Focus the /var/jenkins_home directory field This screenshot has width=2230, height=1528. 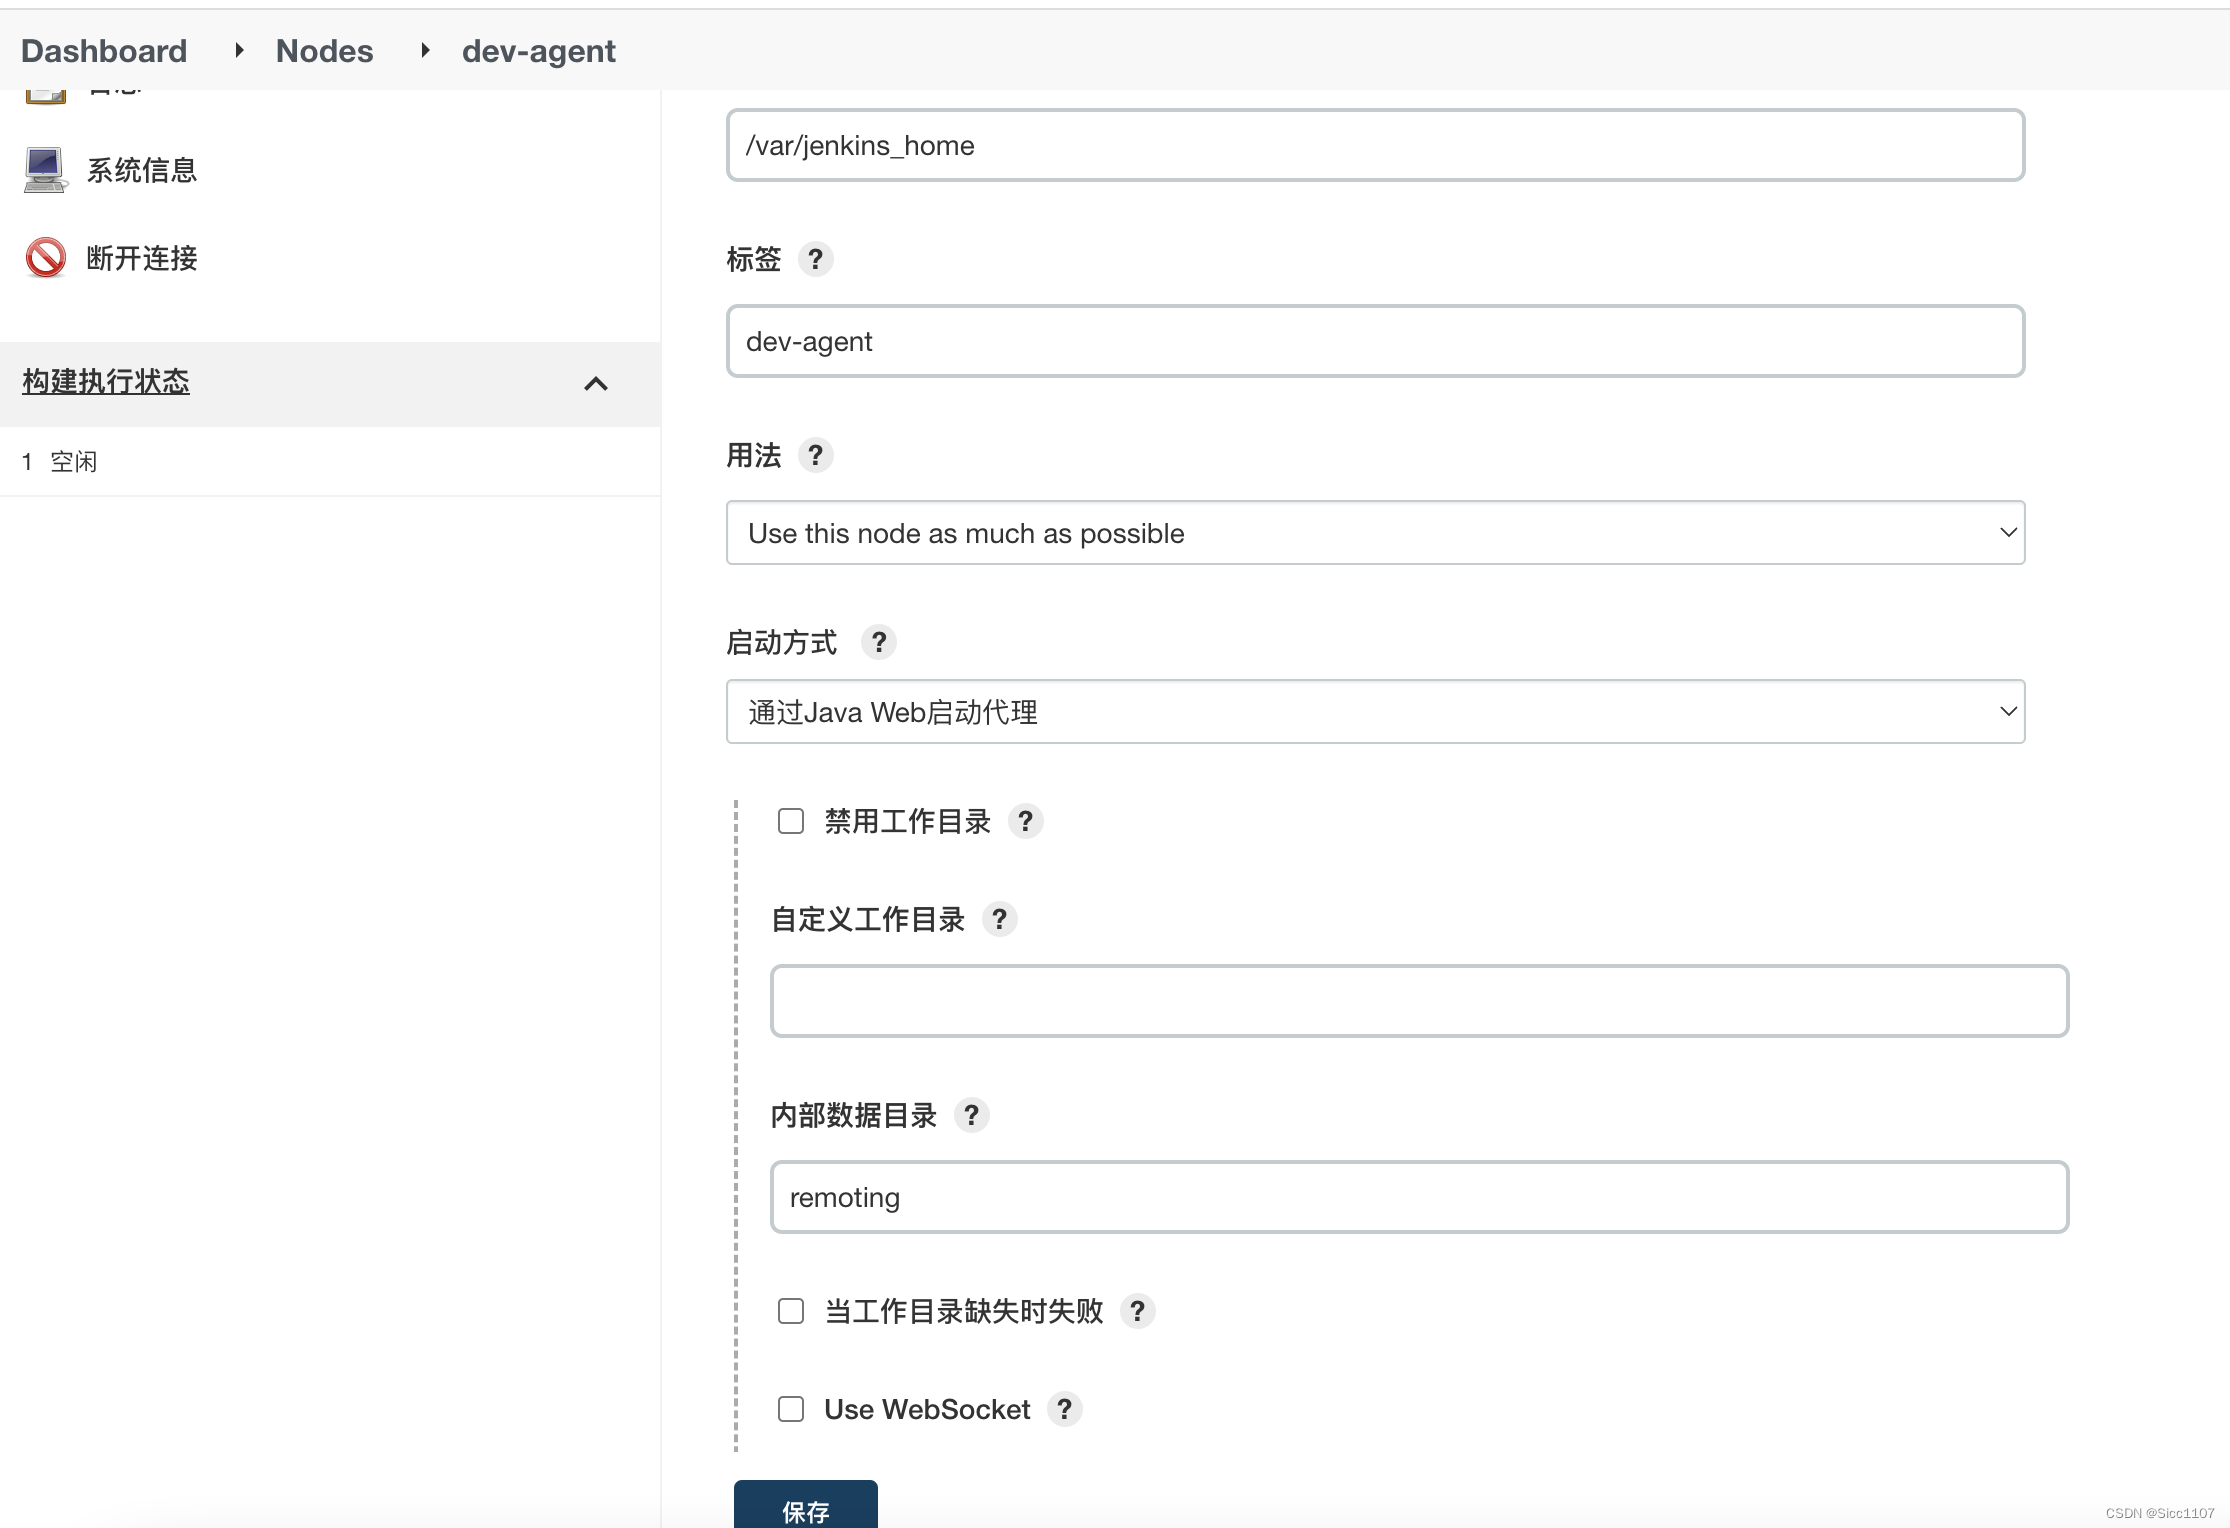1375,145
